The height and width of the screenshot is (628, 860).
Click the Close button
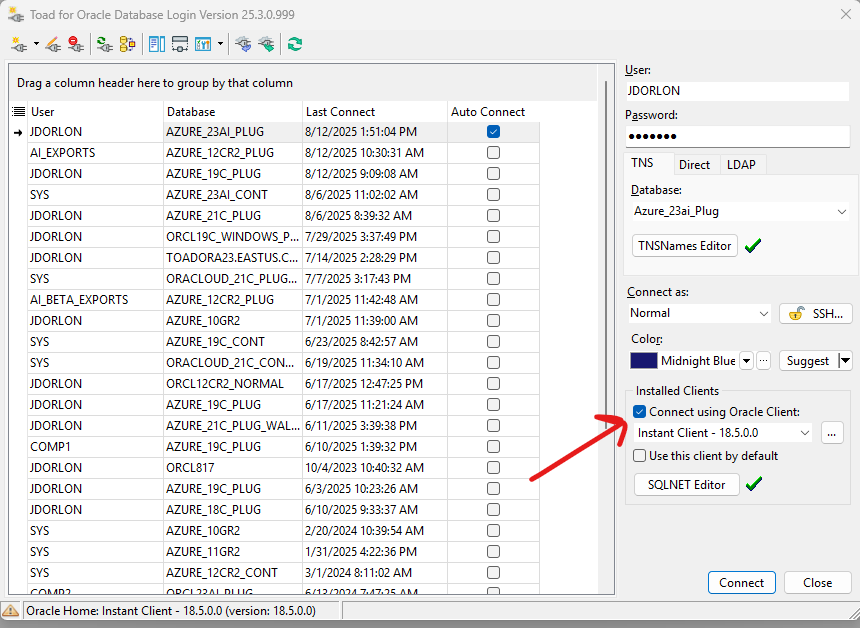coord(817,582)
